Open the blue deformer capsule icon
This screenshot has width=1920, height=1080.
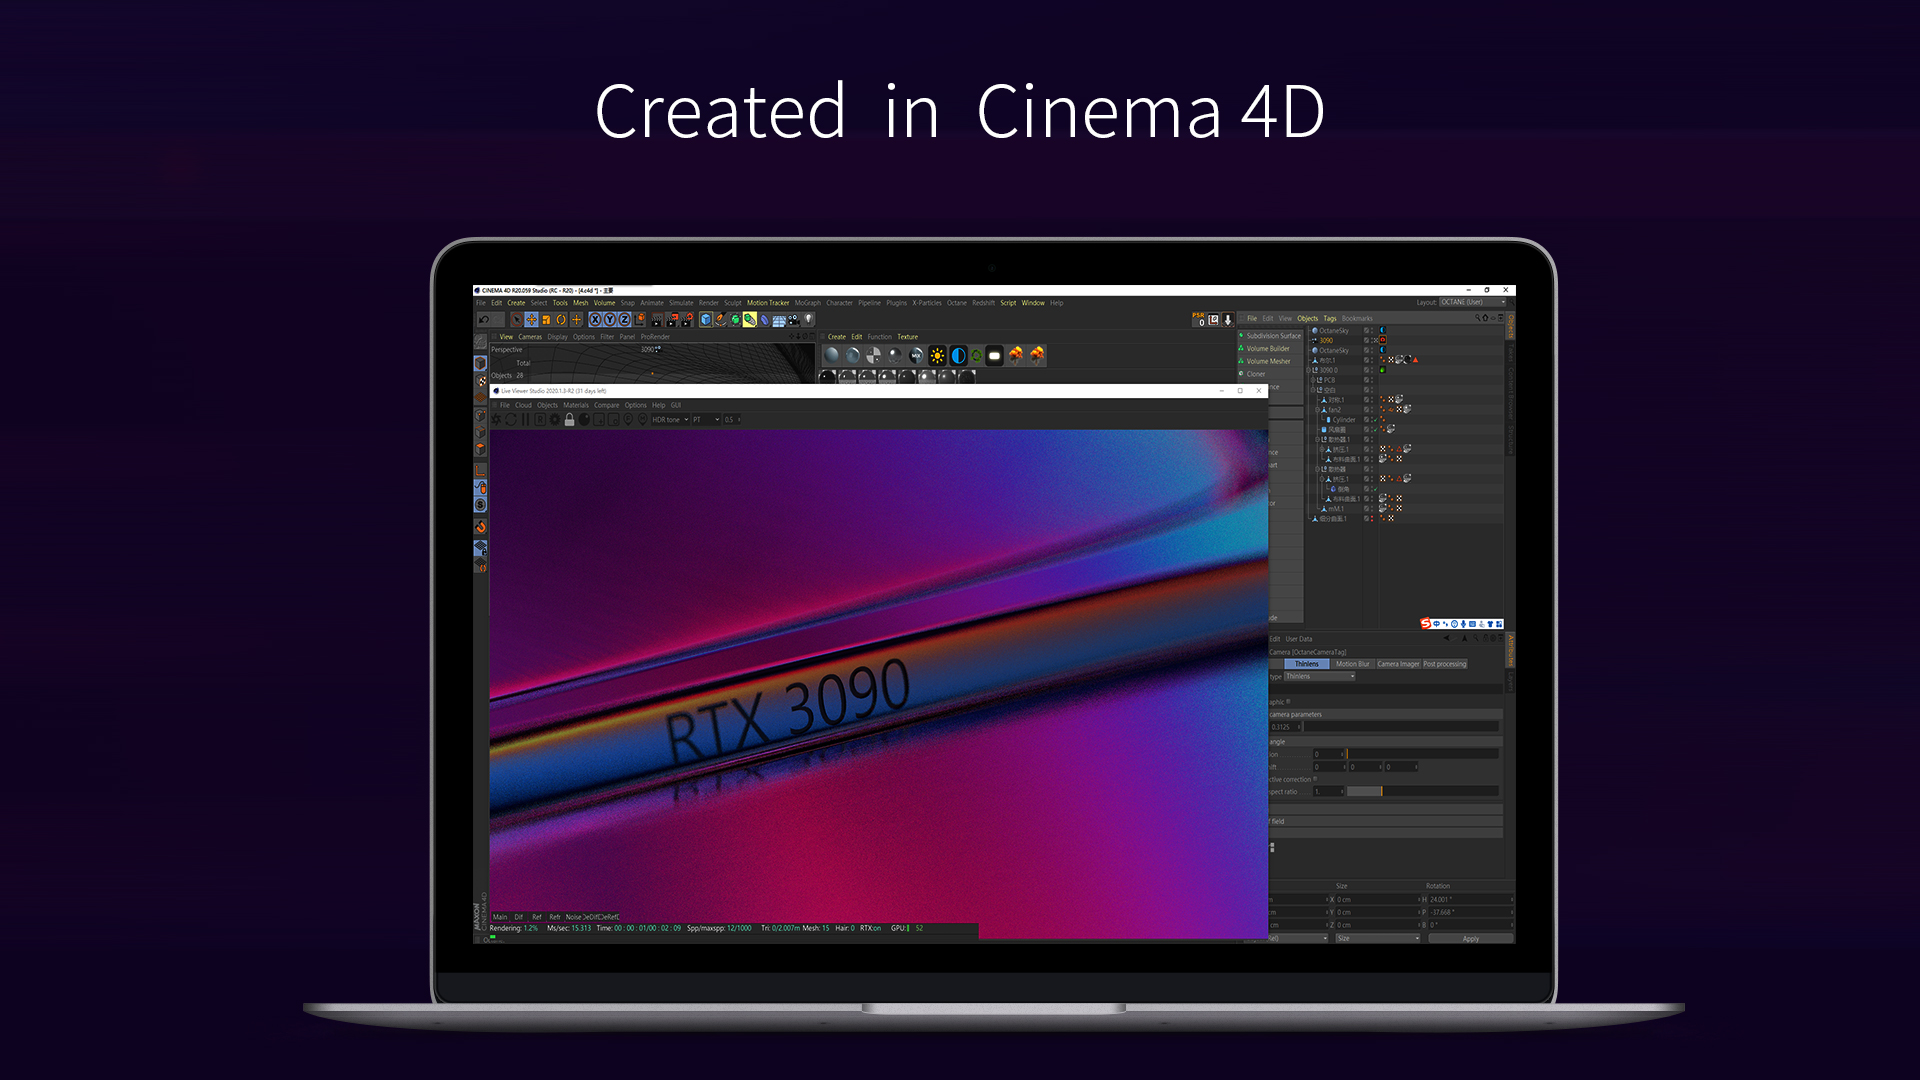764,320
